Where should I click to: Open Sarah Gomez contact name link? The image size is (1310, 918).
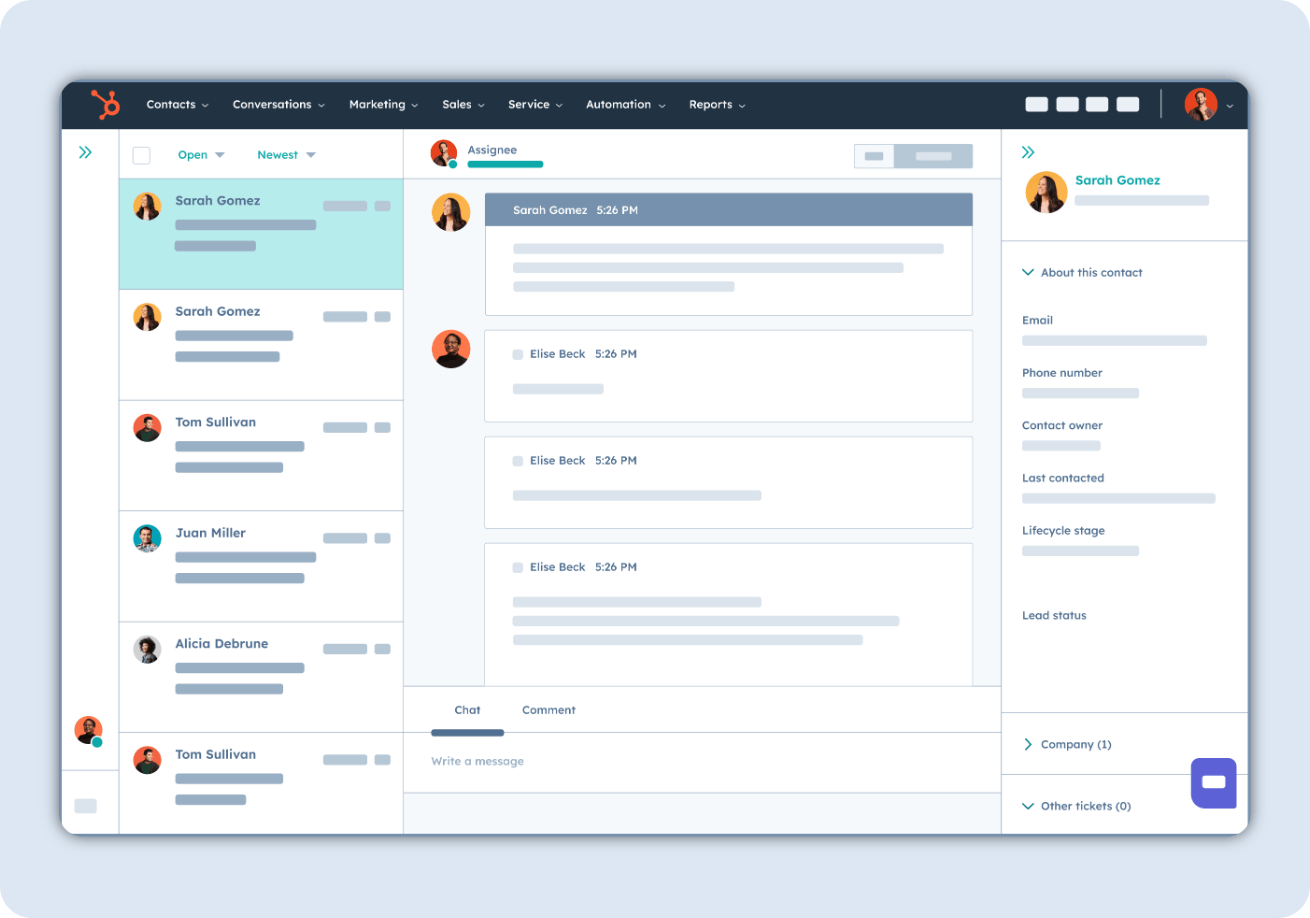pos(1117,181)
